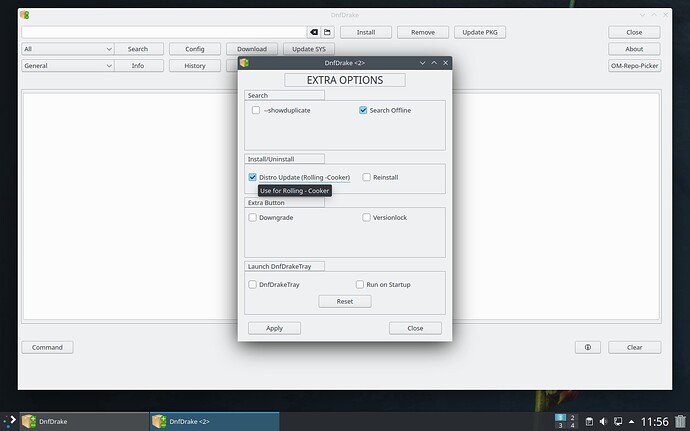This screenshot has height=431, width=690.
Task: Open the Config button
Action: [x=195, y=49]
